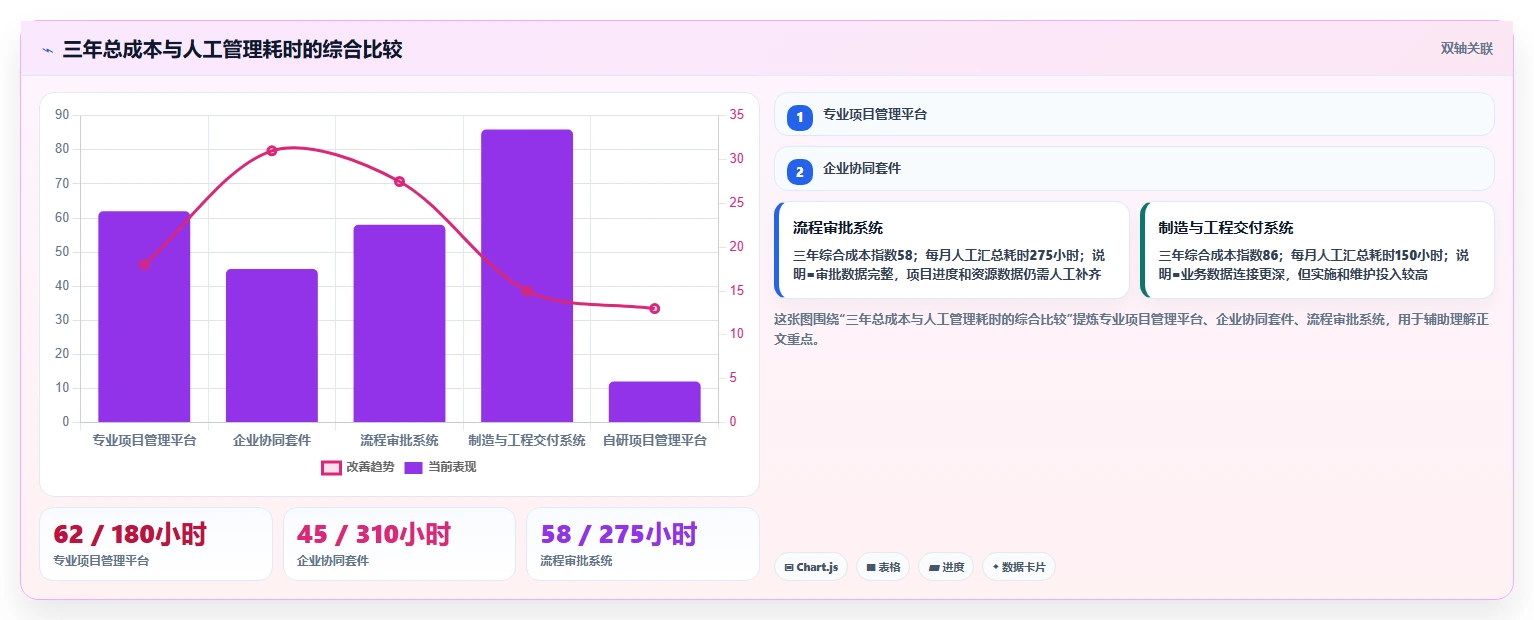Image resolution: width=1534 pixels, height=620 pixels.
Task: Click the 专业项目管理平台 purple bar
Action: (144, 316)
